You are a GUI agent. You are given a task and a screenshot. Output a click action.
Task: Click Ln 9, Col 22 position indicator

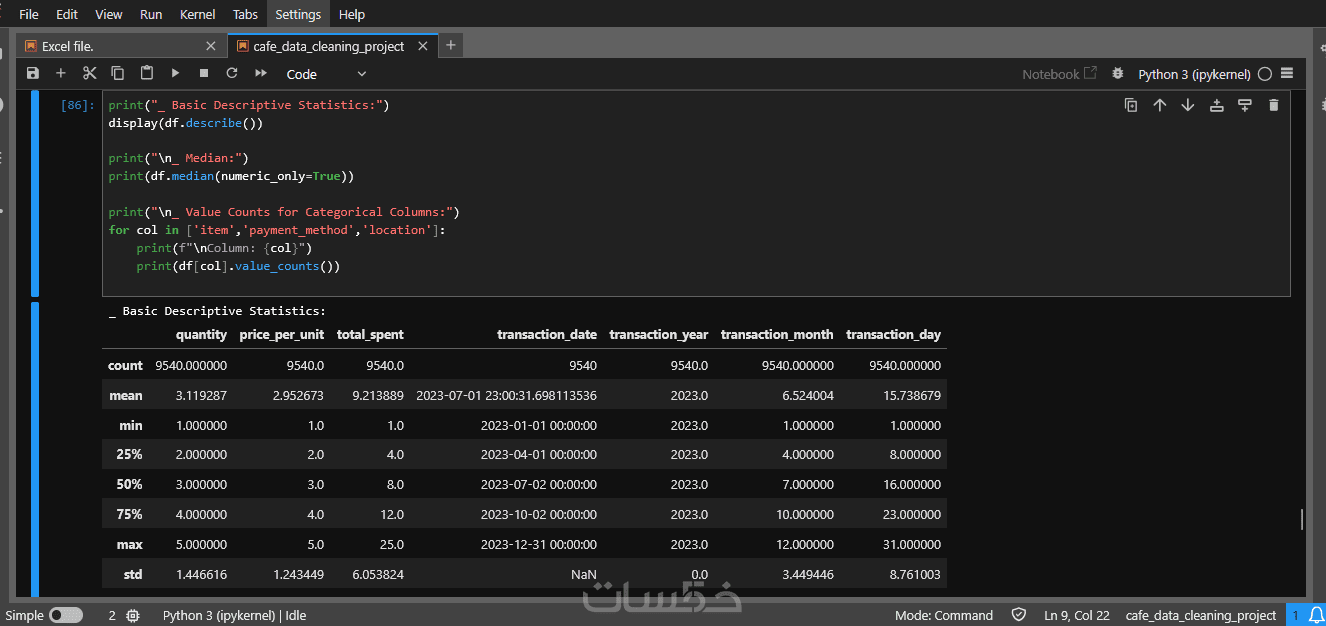click(x=1077, y=615)
